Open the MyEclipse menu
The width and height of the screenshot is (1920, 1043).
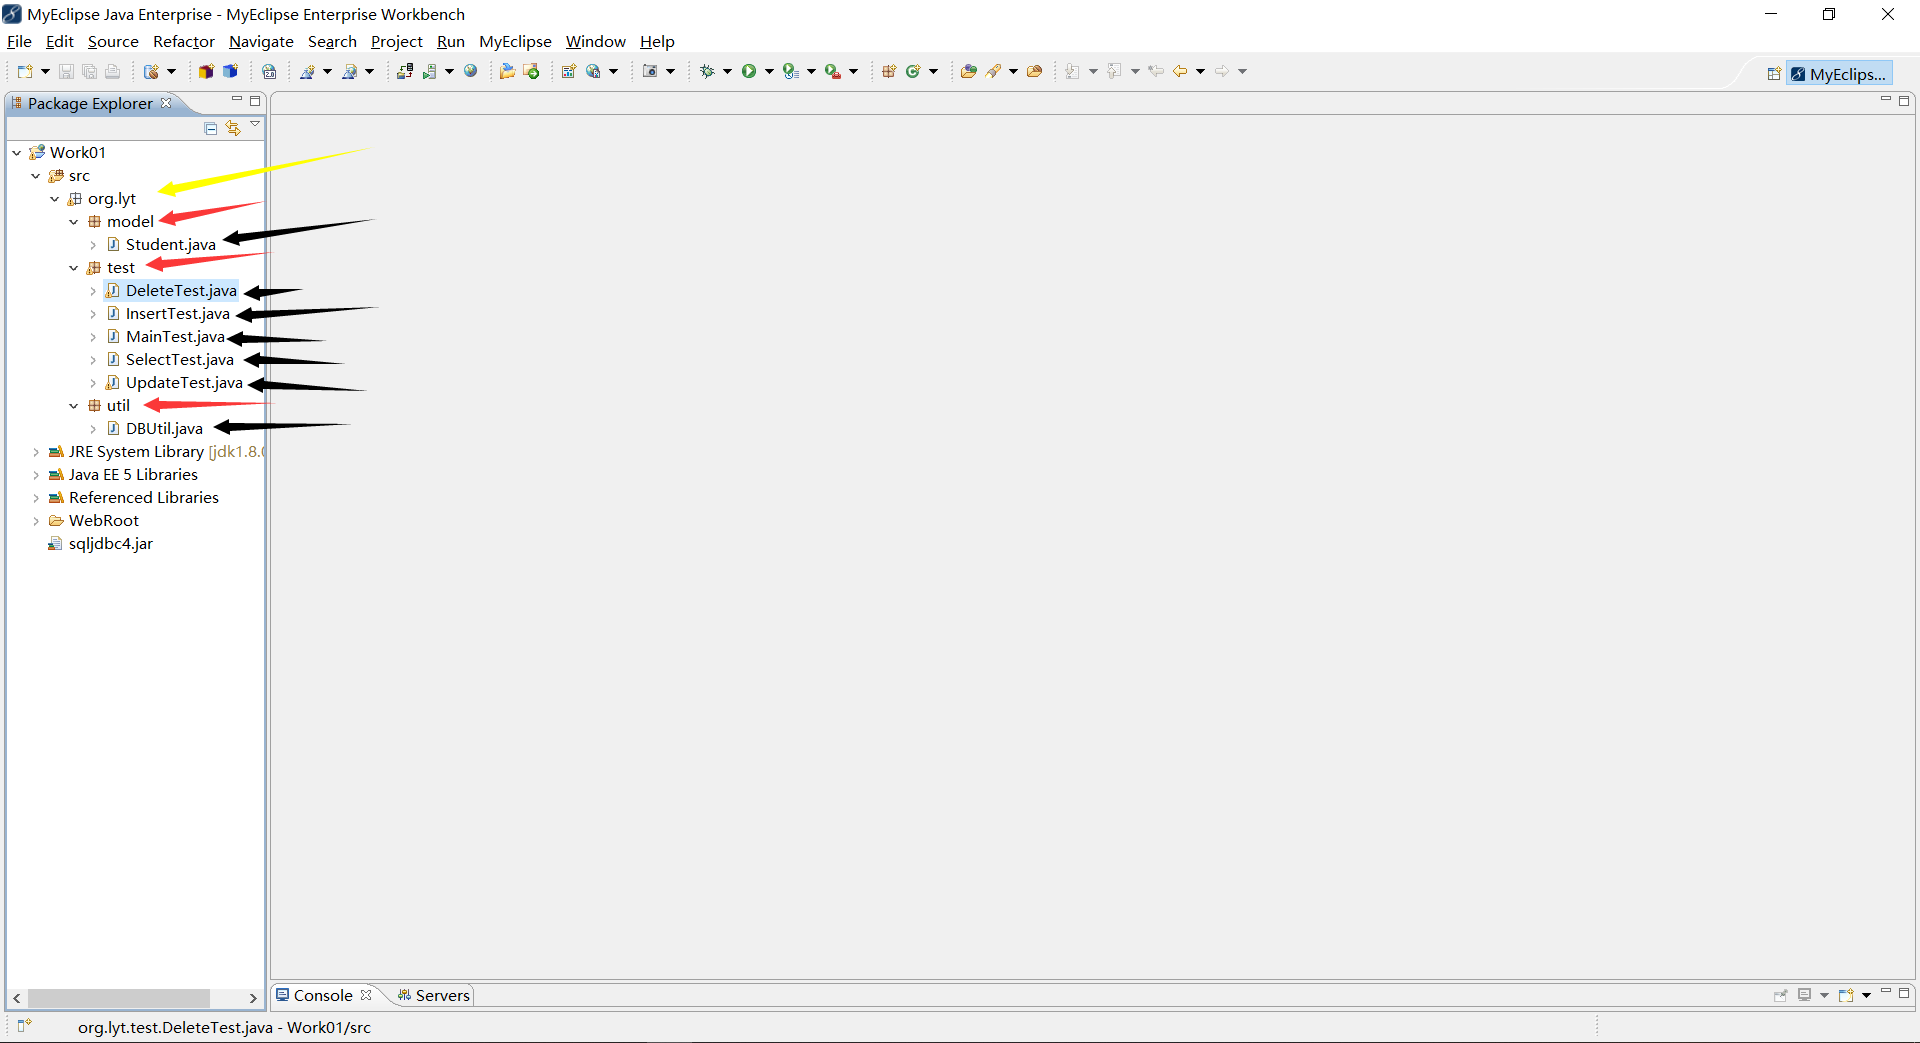tap(515, 41)
